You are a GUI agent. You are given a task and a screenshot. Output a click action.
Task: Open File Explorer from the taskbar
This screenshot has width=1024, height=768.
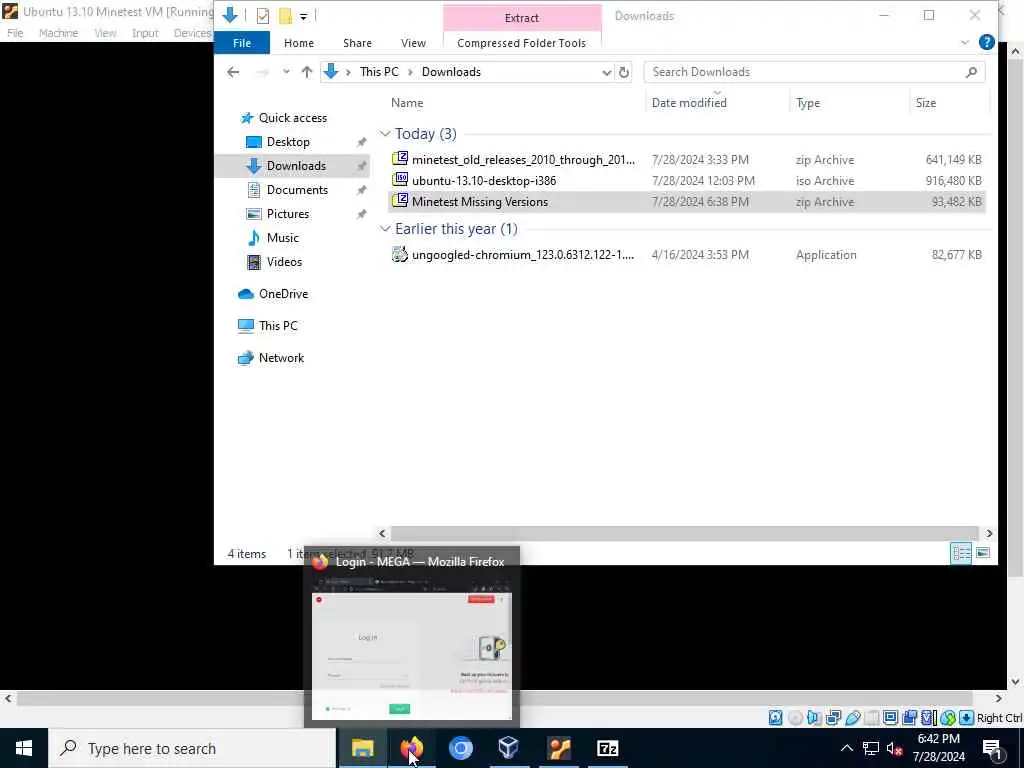coord(362,748)
